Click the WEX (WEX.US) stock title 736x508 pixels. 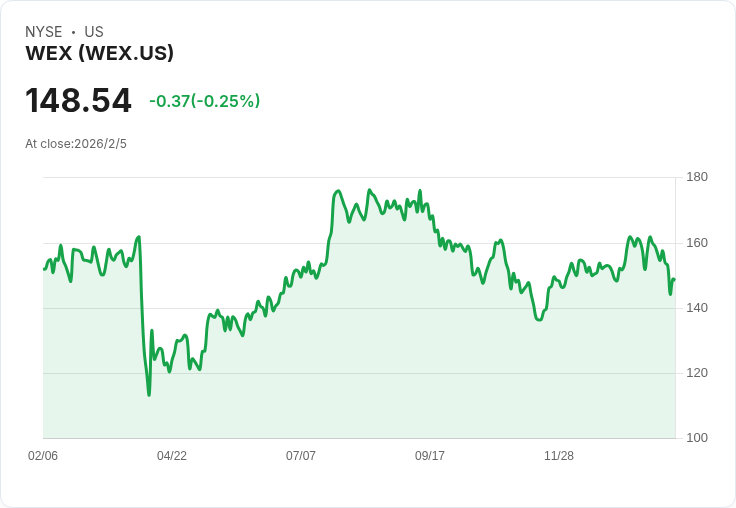click(100, 53)
